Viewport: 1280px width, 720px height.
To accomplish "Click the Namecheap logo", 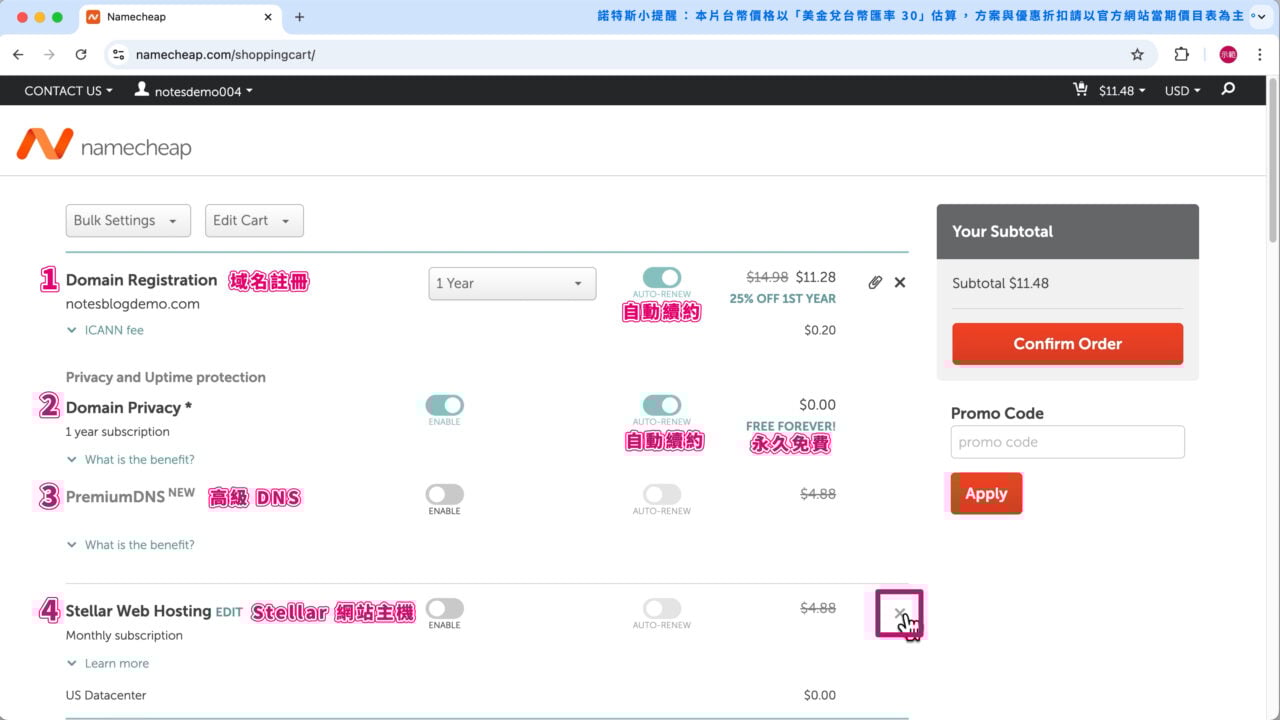I will 103,143.
